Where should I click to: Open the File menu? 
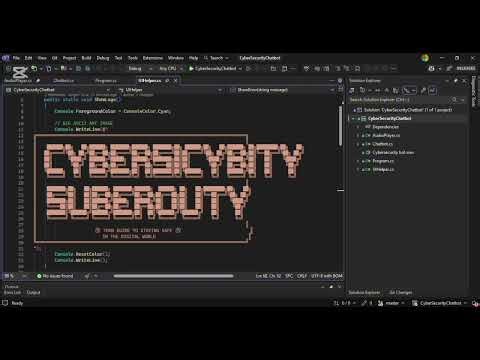pos(16,58)
